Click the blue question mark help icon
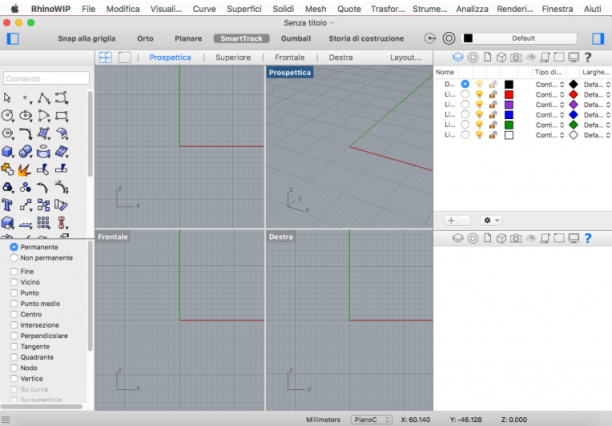The height and width of the screenshot is (426, 612). tap(588, 238)
